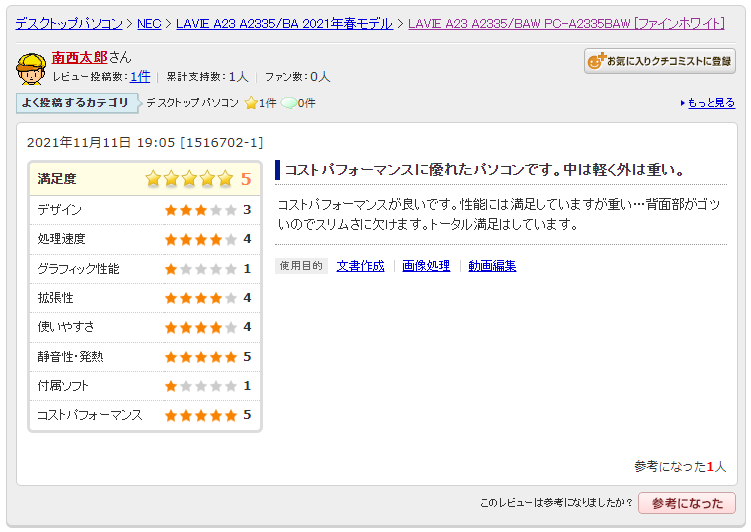This screenshot has width=751, height=532.
Task: Click the グラフィック性能 star rating icons
Action: (200, 269)
